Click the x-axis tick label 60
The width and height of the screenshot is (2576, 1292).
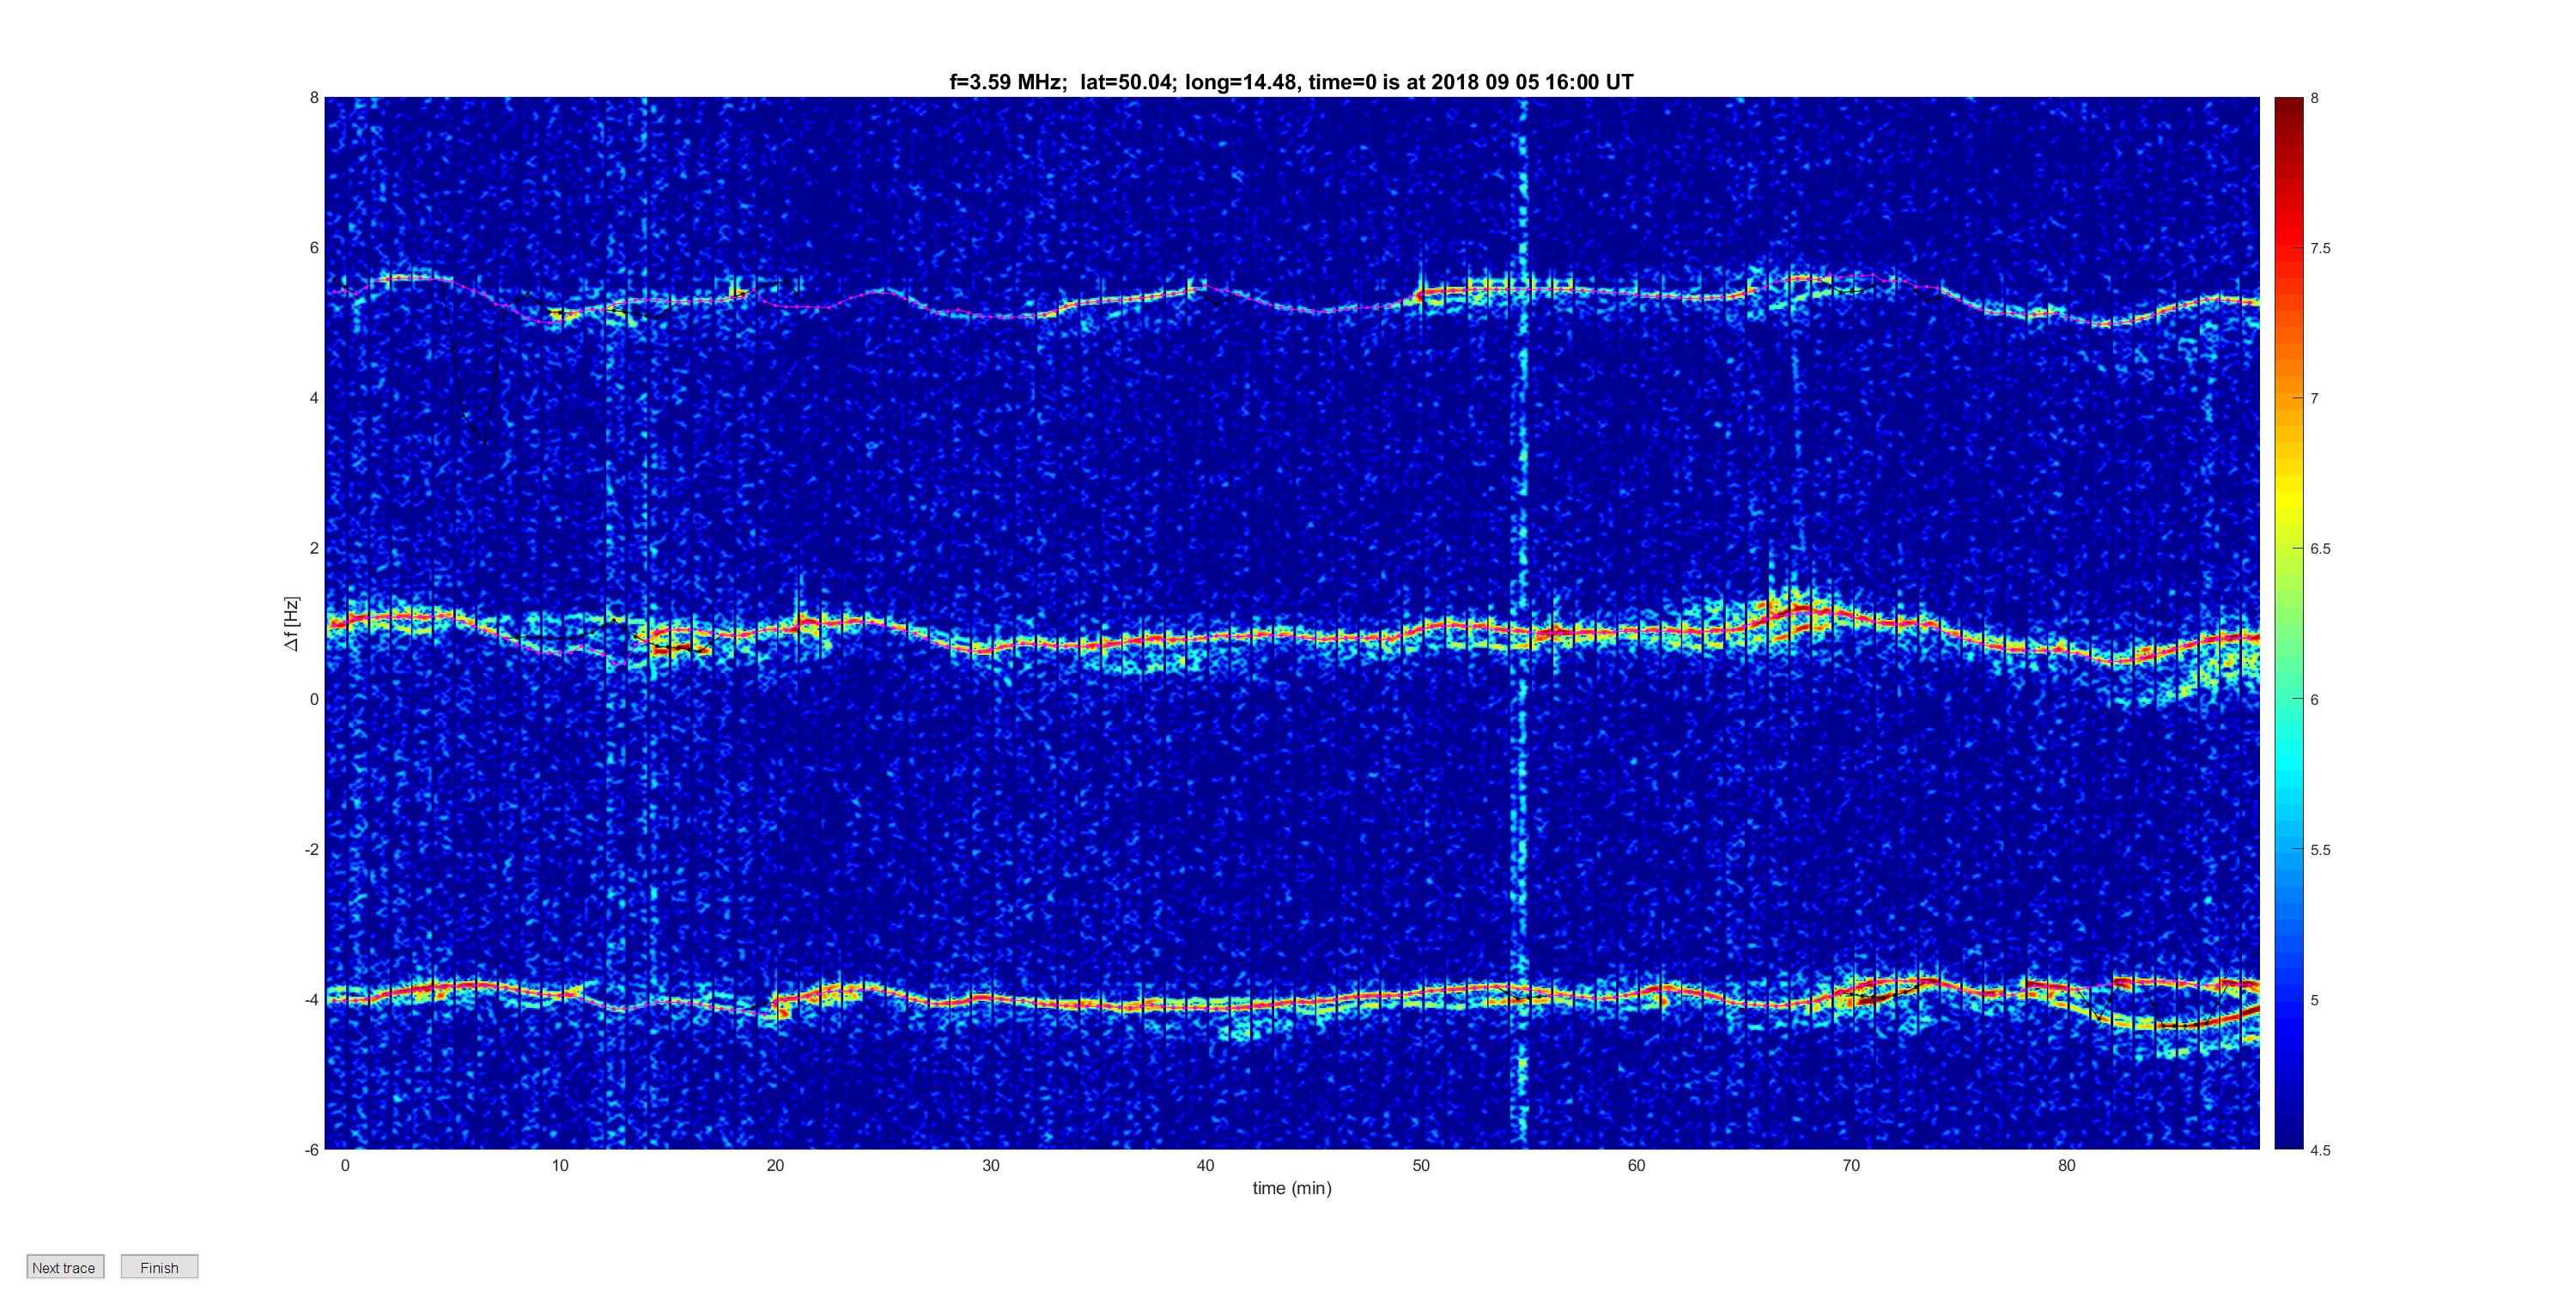pyautogui.click(x=1636, y=1165)
